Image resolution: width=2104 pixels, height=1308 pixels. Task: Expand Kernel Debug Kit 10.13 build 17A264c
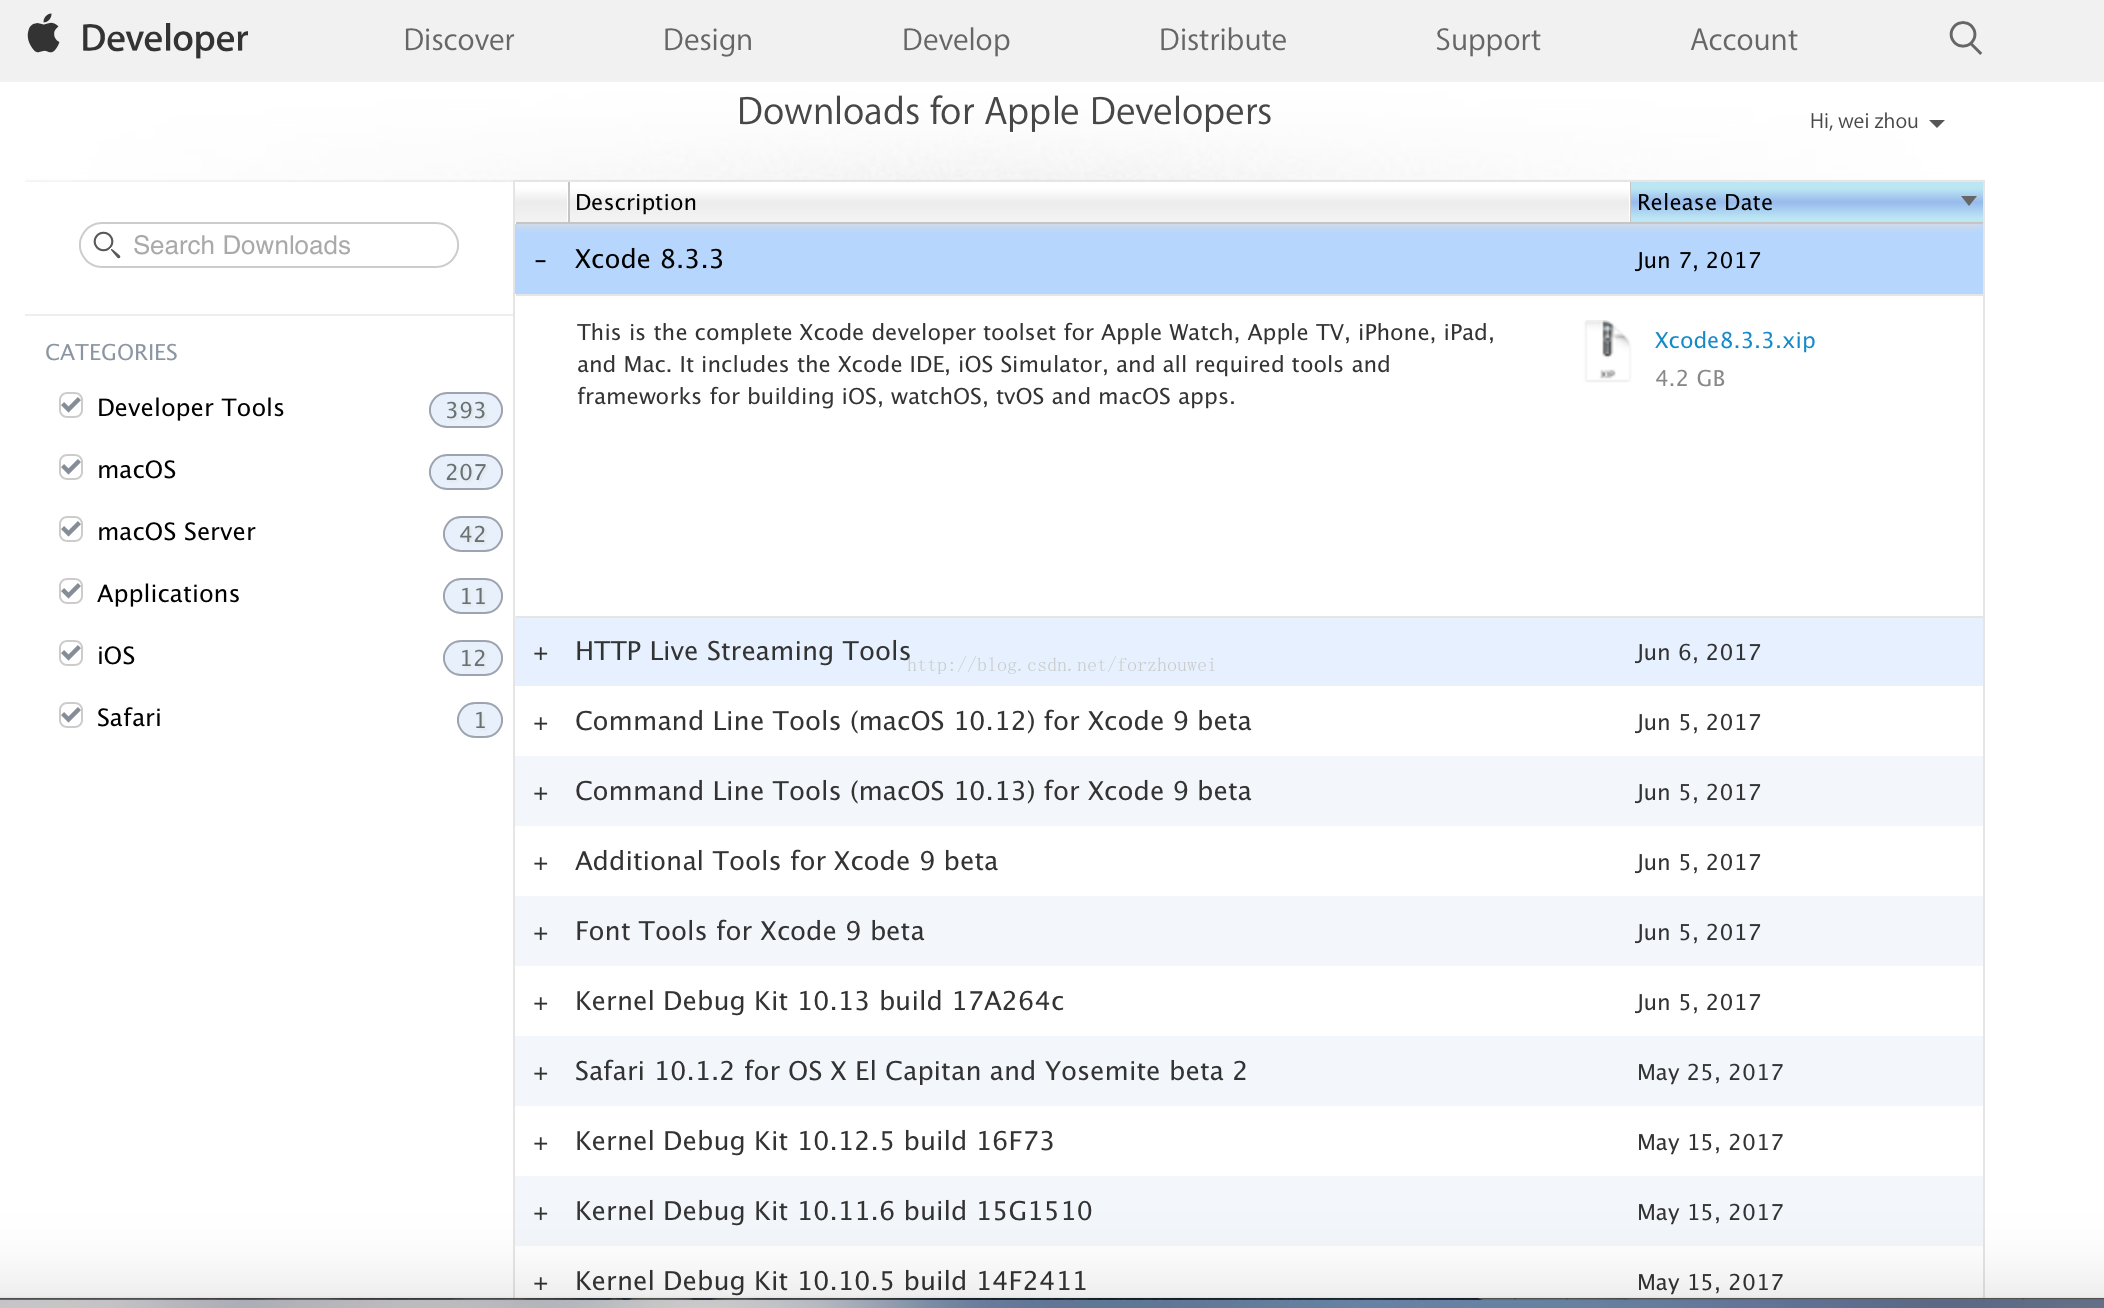(x=541, y=1003)
